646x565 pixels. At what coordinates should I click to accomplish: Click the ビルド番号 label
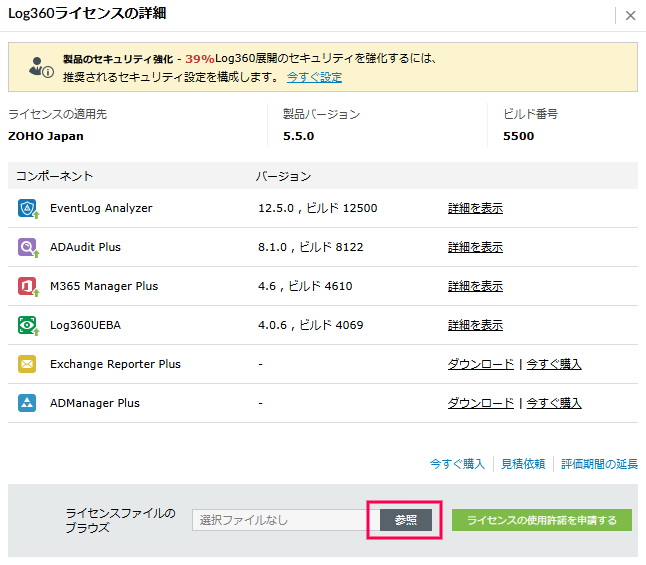pos(530,114)
